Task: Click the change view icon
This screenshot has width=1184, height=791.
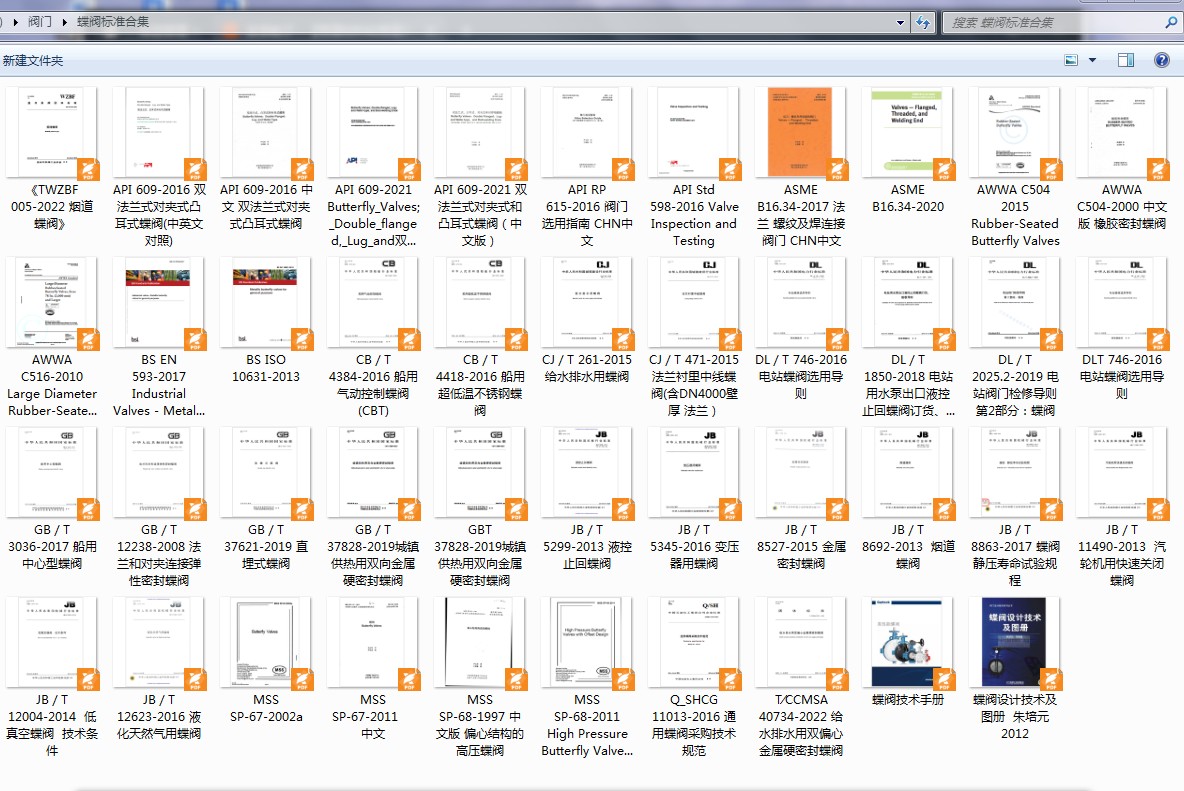Action: tap(1071, 60)
